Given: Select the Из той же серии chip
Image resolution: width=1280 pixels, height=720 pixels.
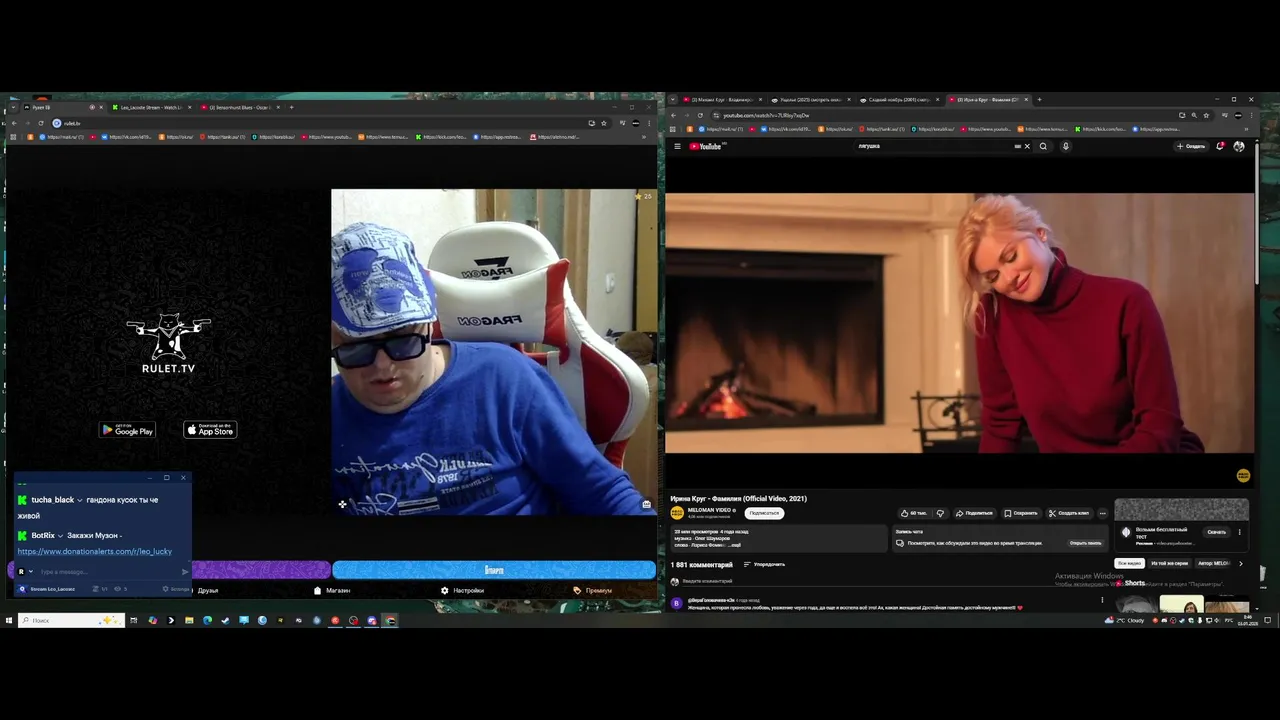Looking at the screenshot, I should (x=1169, y=563).
